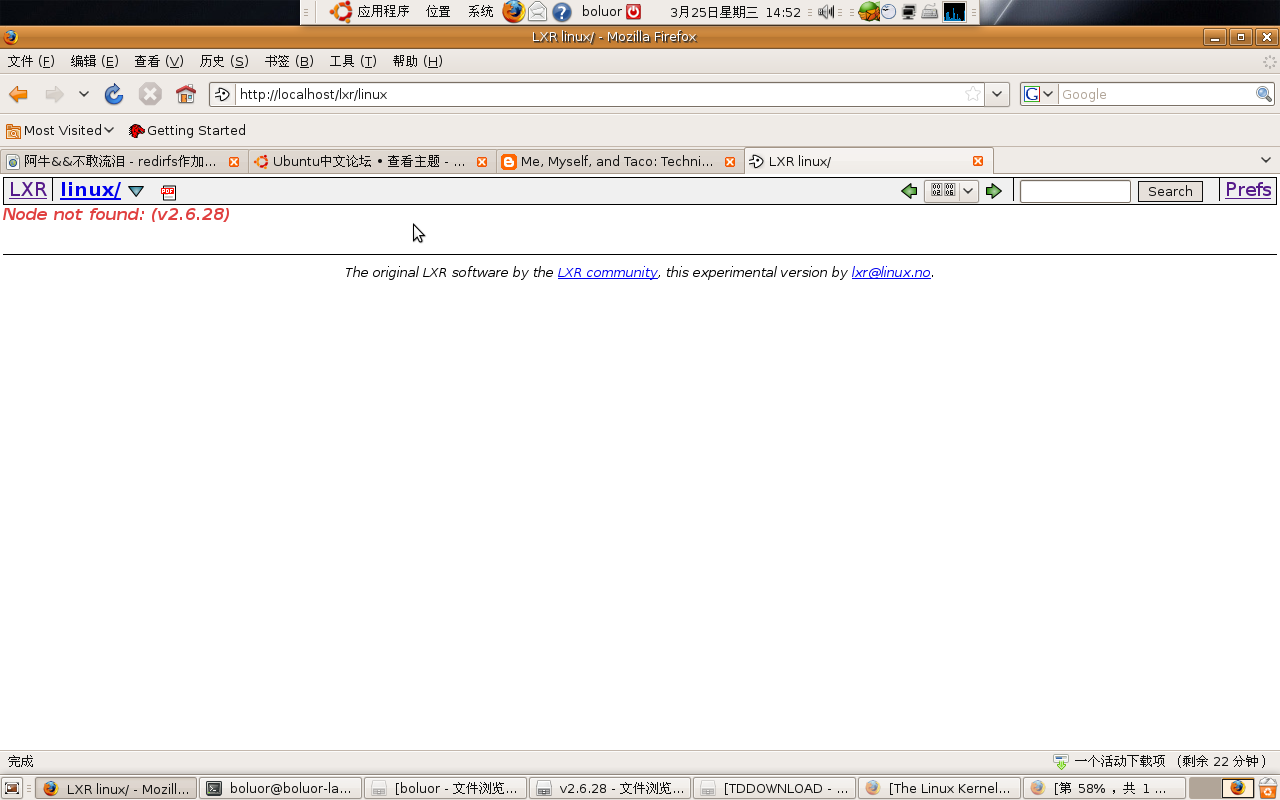The height and width of the screenshot is (800, 1280).
Task: Follow the LXR community link
Action: pyautogui.click(x=607, y=272)
